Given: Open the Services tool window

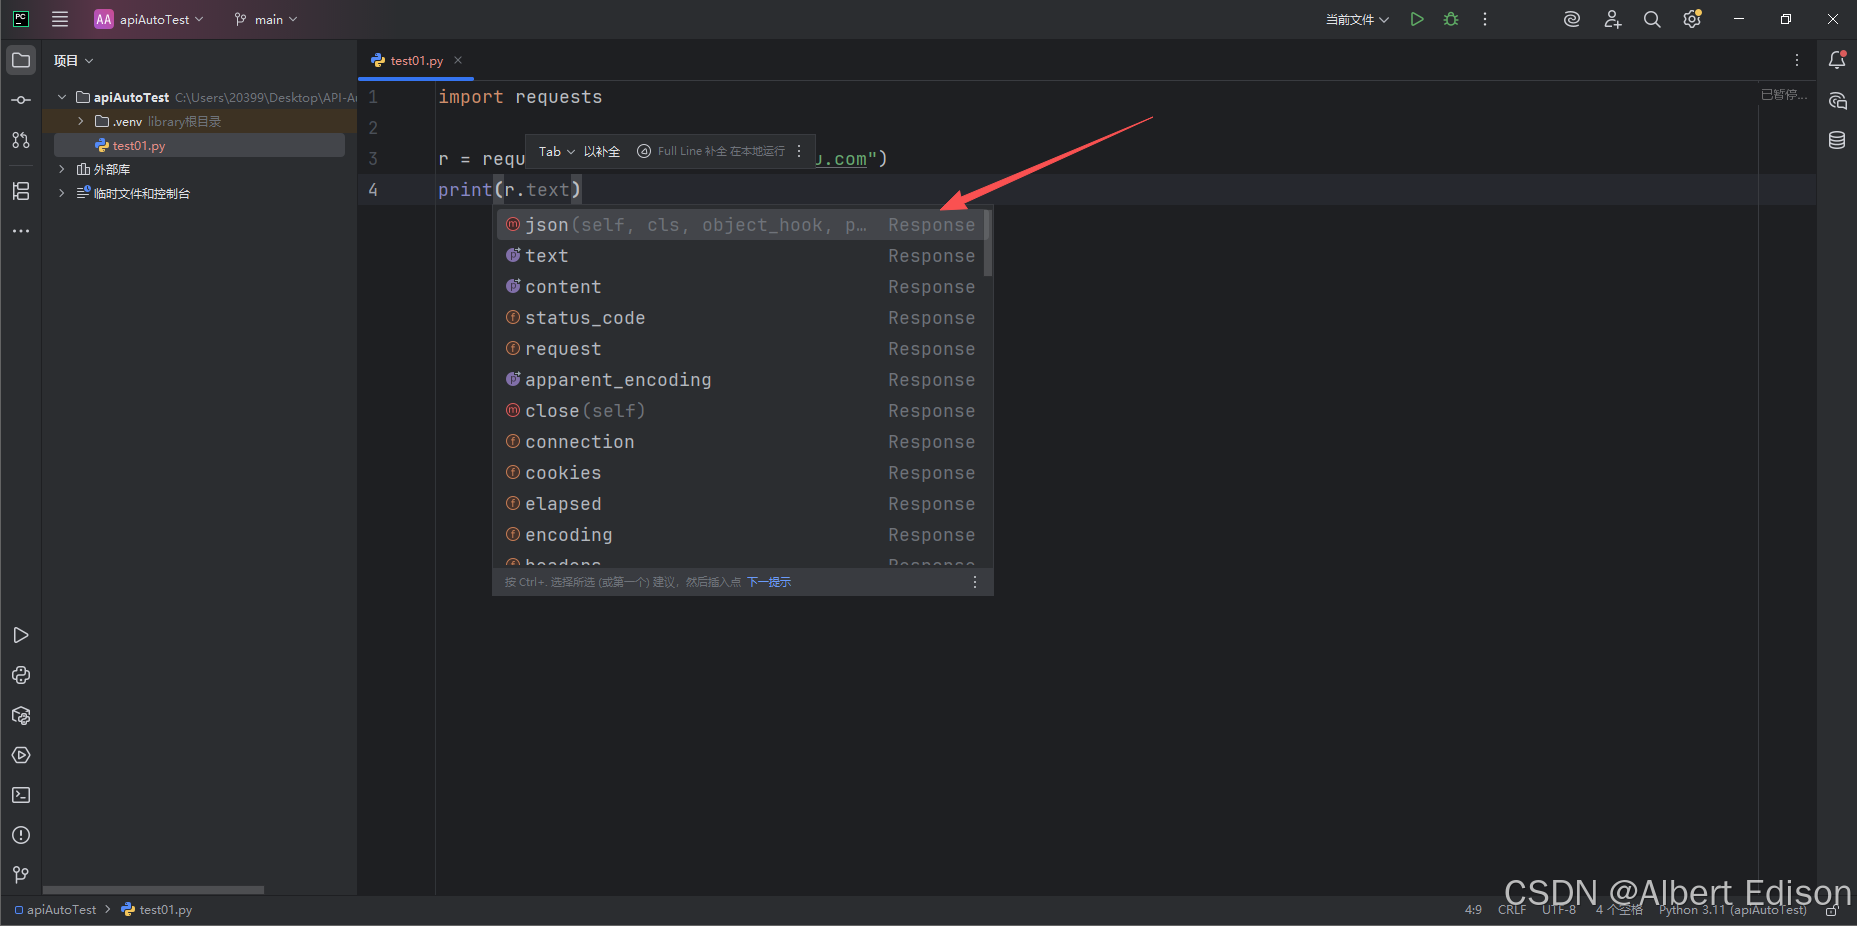Looking at the screenshot, I should coord(21,755).
